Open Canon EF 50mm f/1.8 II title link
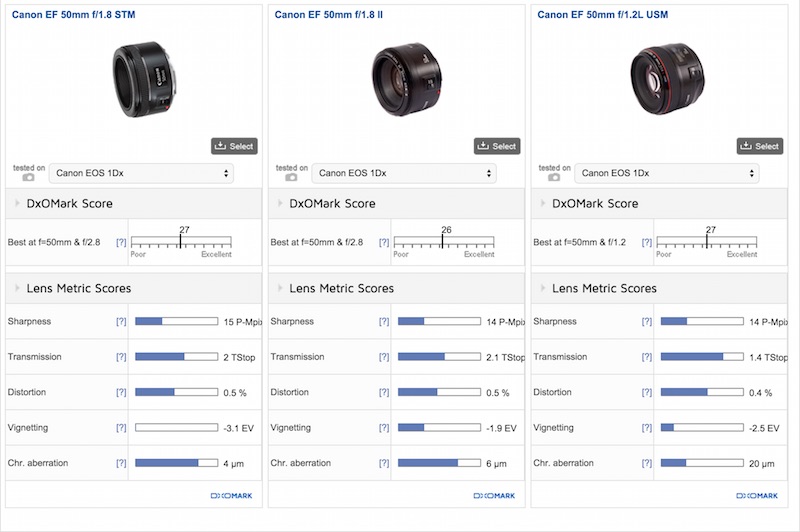Screen dimensions: 800x532 (x=329, y=15)
